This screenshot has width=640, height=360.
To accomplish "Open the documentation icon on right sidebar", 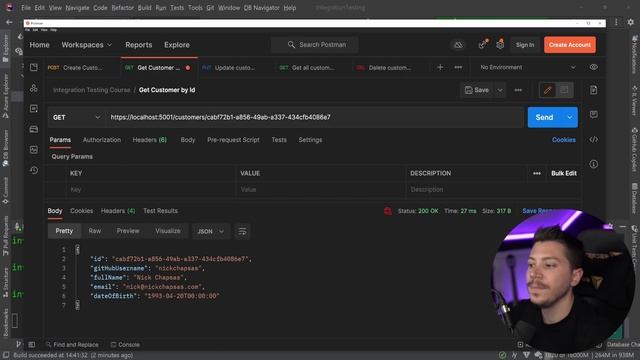I will point(593,90).
